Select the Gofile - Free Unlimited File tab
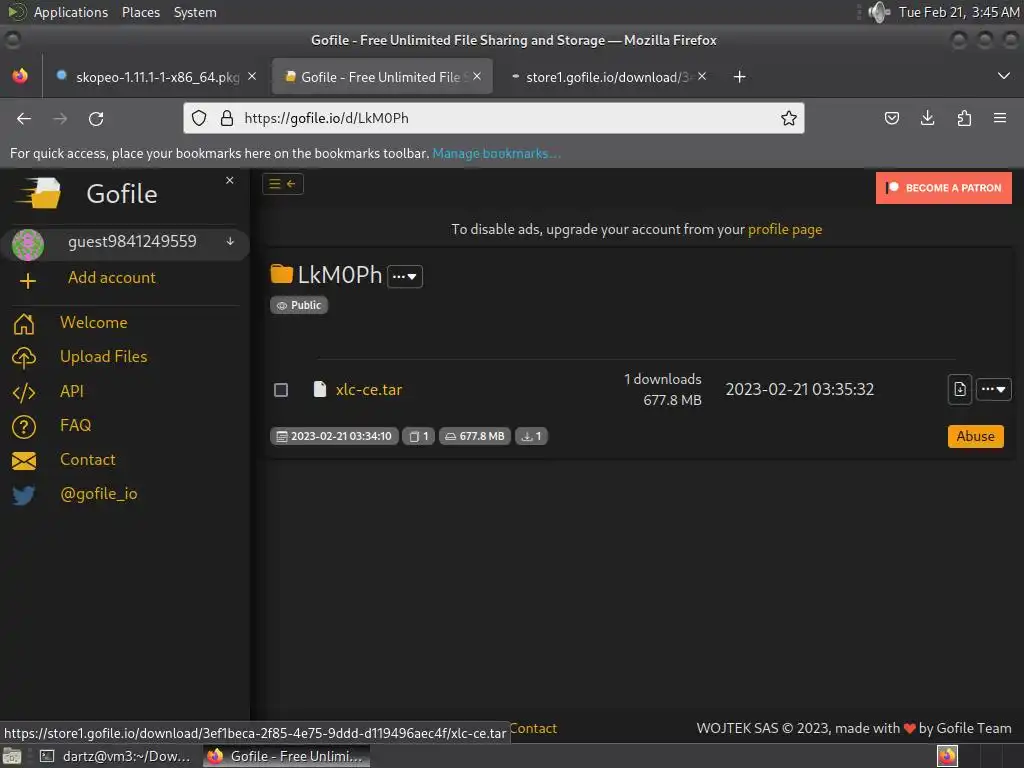 [x=381, y=77]
